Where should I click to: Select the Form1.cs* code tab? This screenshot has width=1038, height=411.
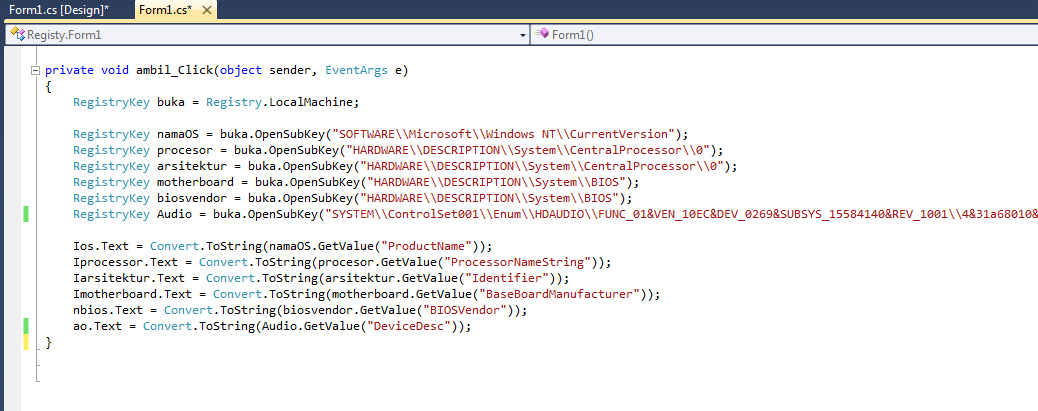tap(175, 9)
